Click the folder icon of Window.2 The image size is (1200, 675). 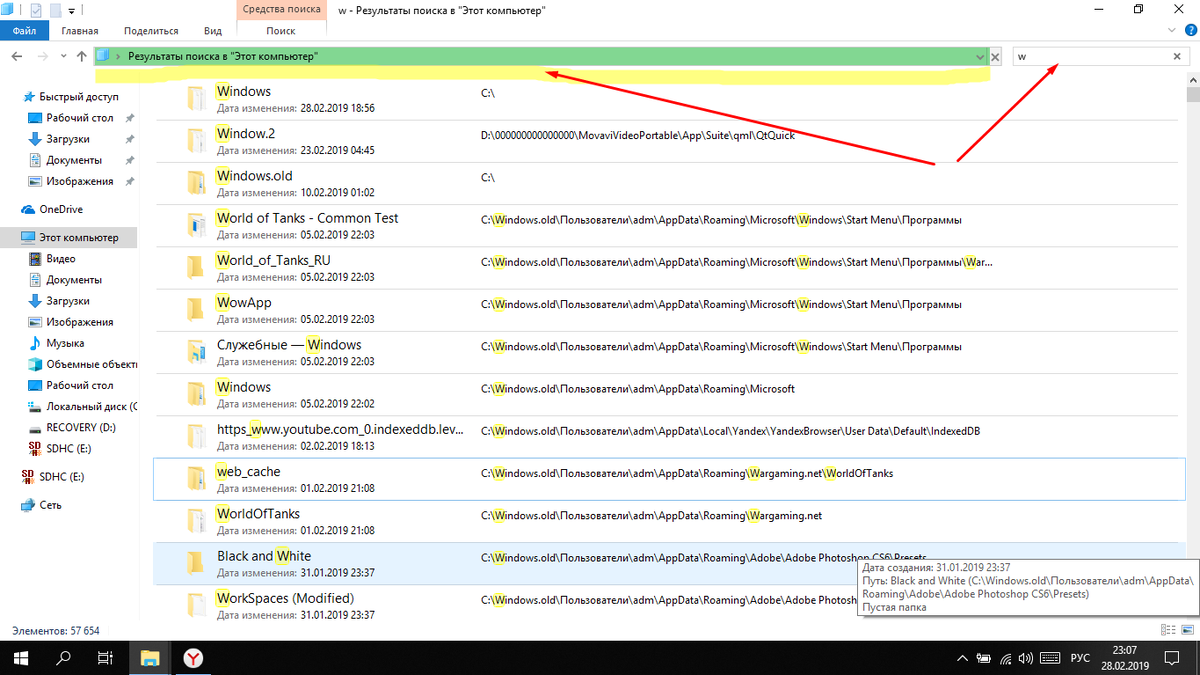(x=195, y=141)
